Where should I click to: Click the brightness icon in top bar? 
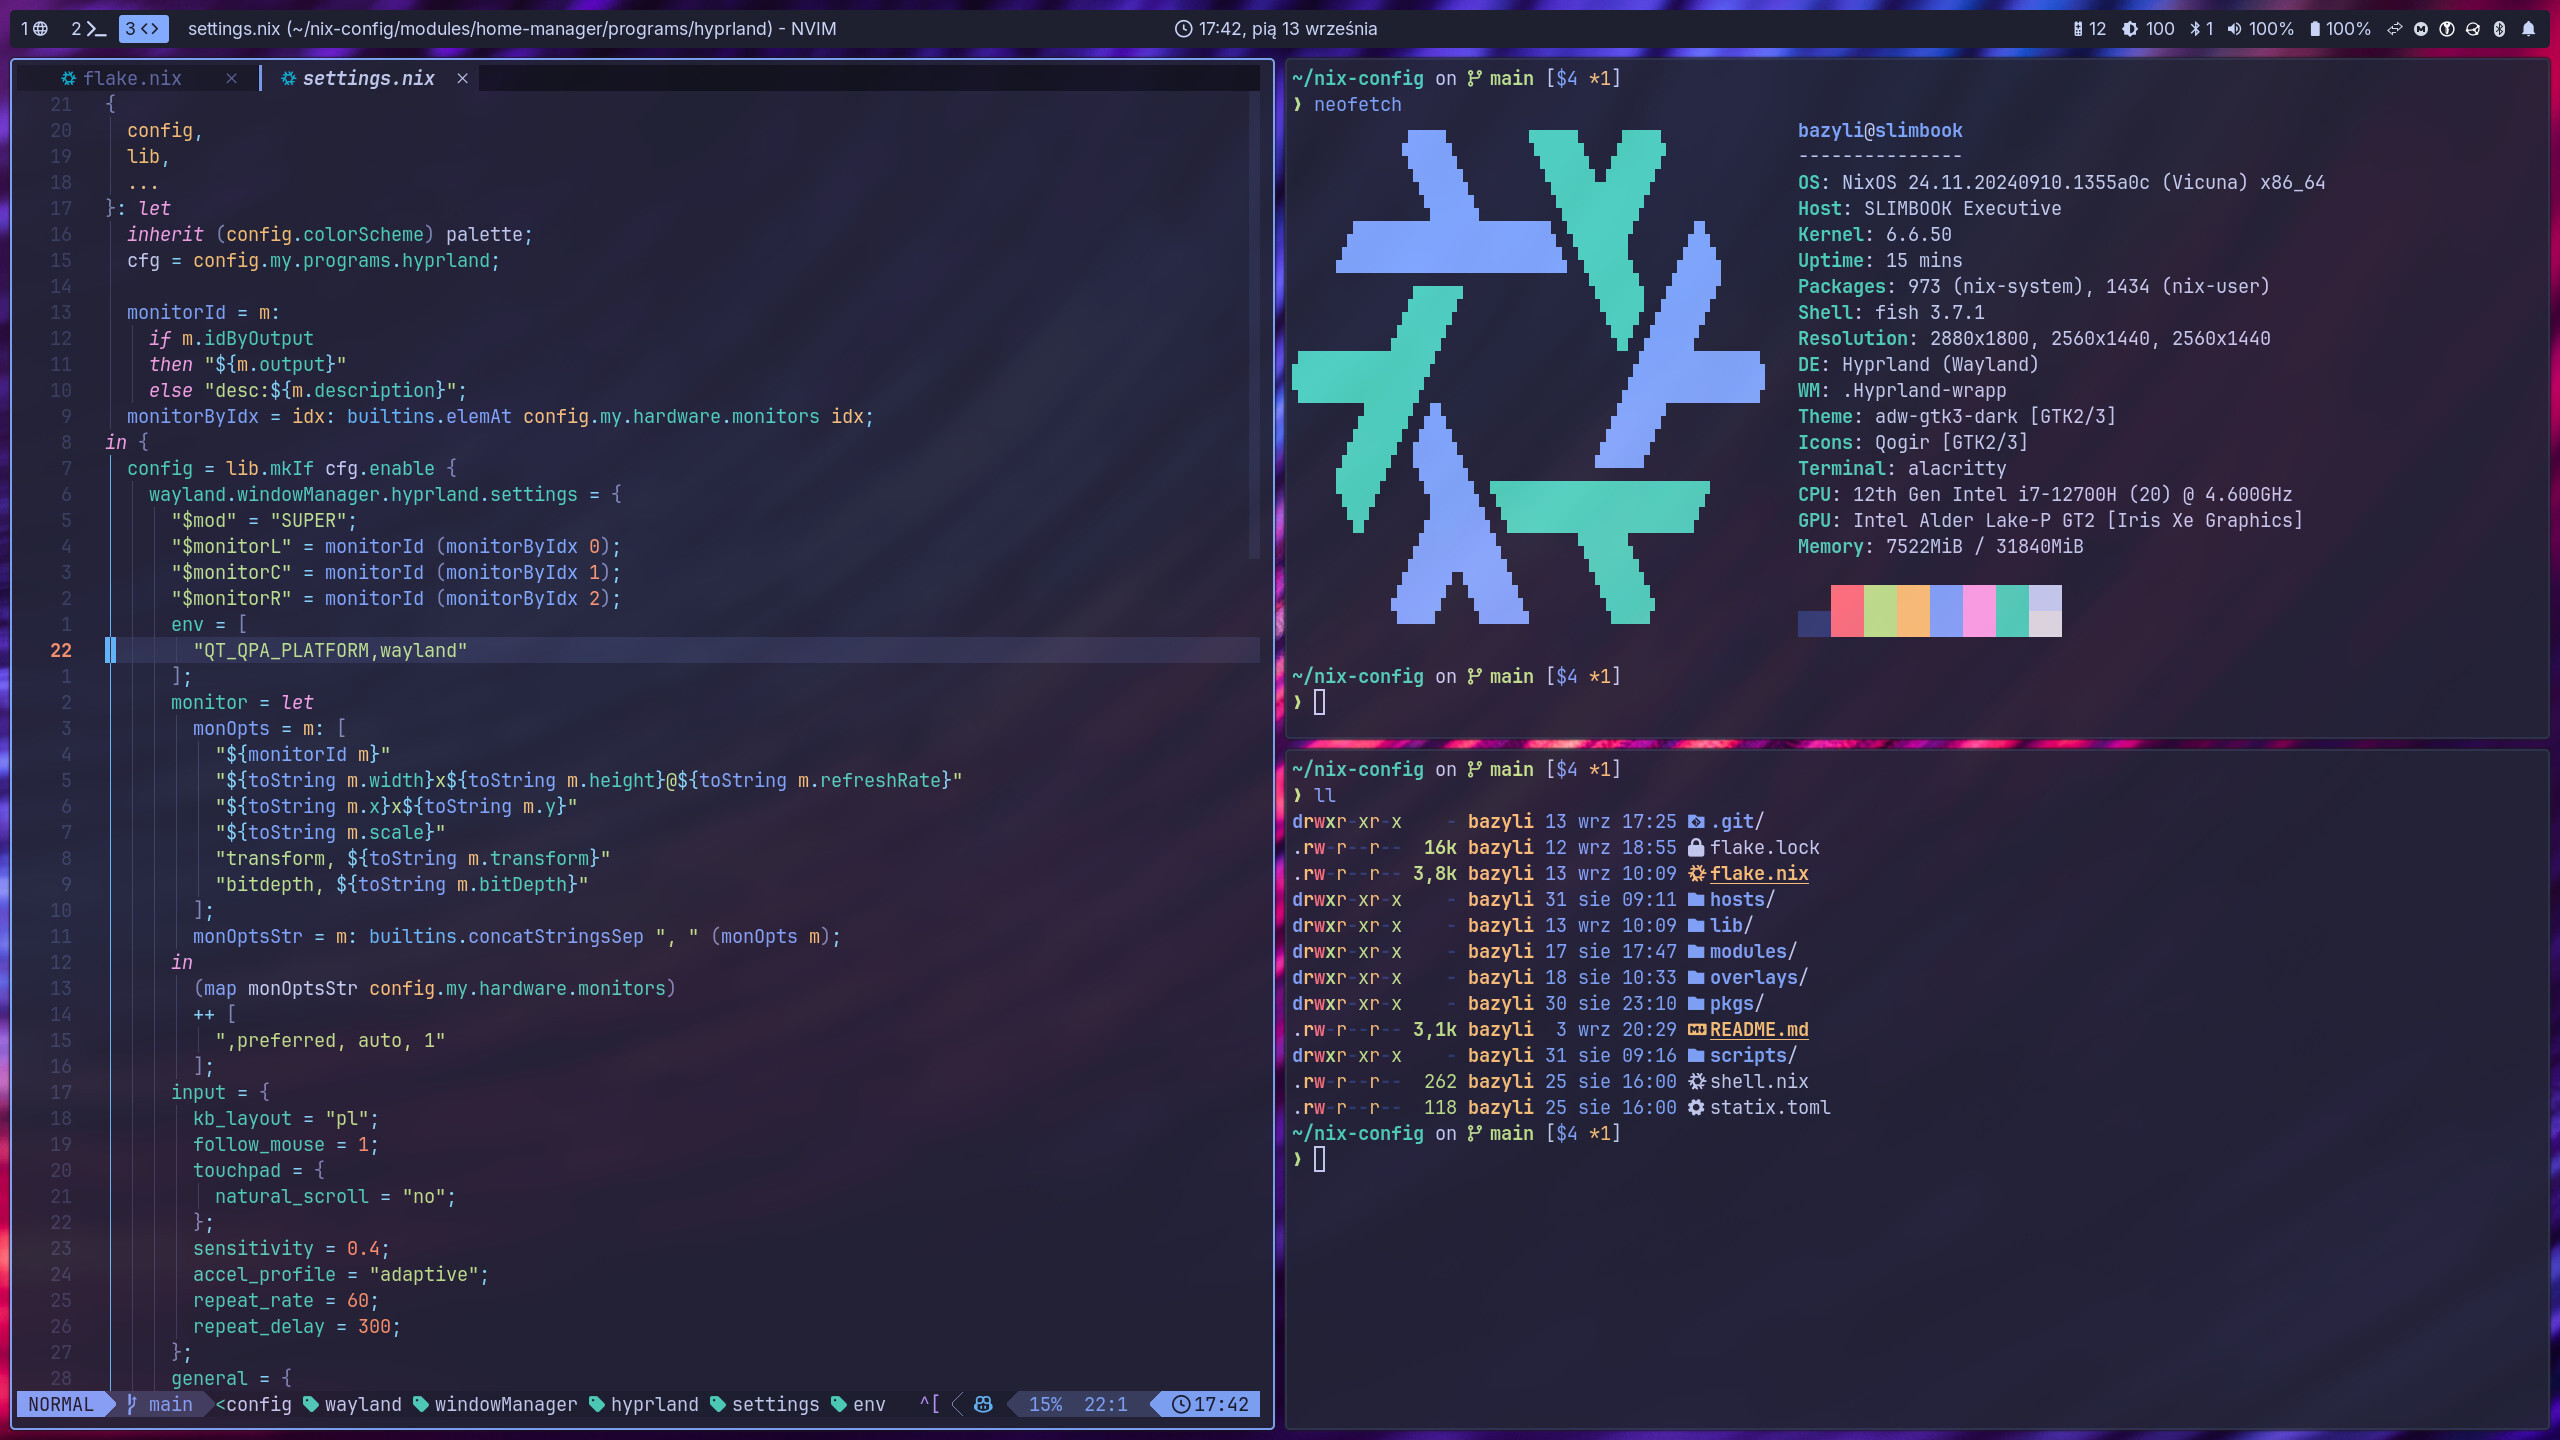pos(2130,29)
